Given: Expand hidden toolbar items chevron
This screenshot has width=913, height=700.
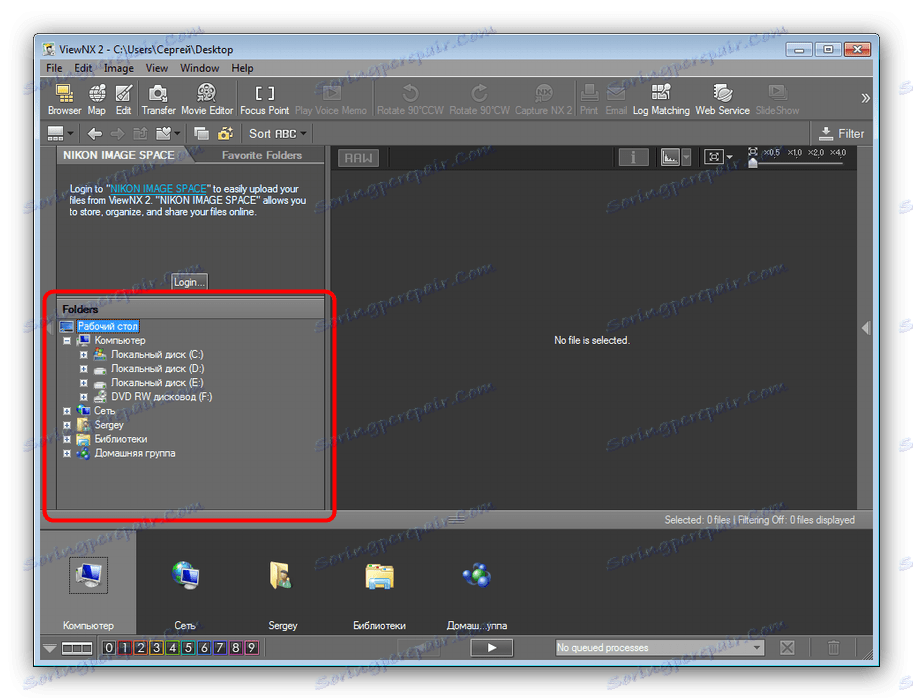Looking at the screenshot, I should coord(865,98).
